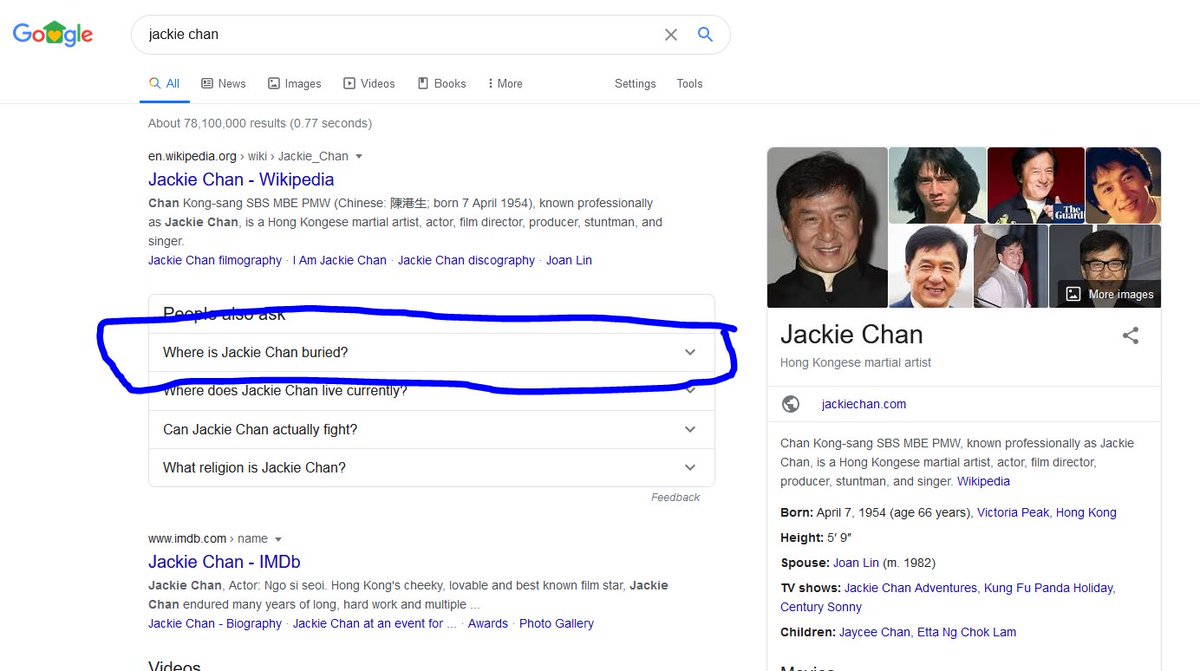Open the Jackie Chan - Biography sitelink

pos(215,623)
